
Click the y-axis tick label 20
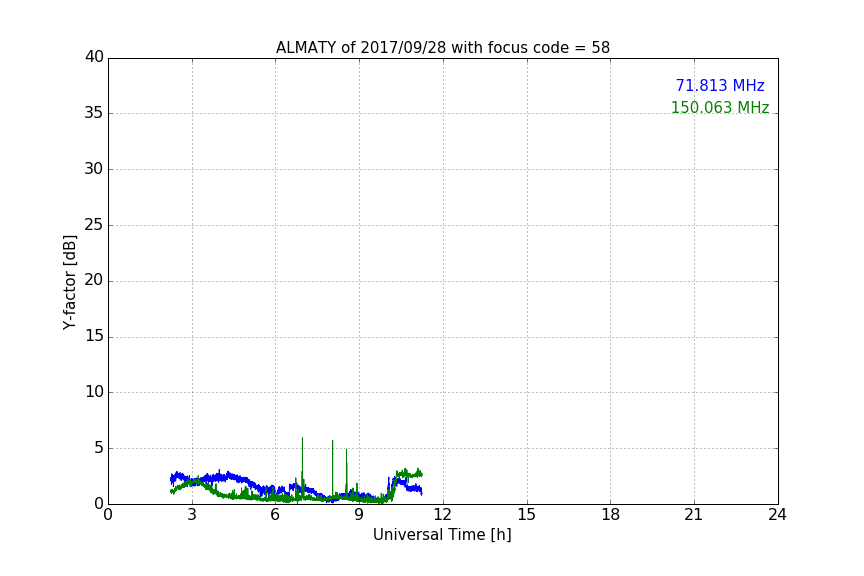click(x=94, y=281)
